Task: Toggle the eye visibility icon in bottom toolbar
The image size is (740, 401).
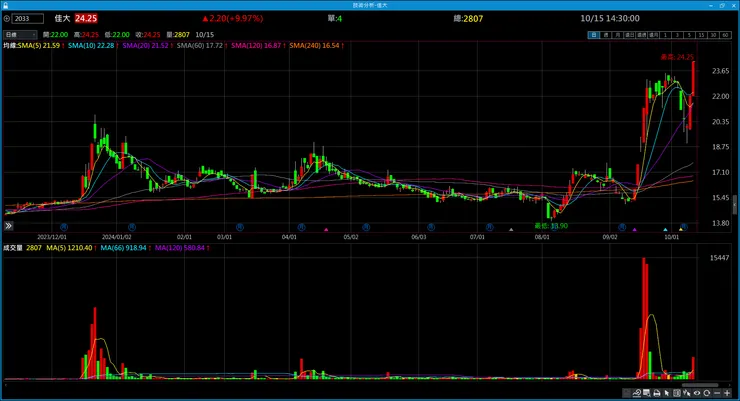Action: click(x=697, y=393)
